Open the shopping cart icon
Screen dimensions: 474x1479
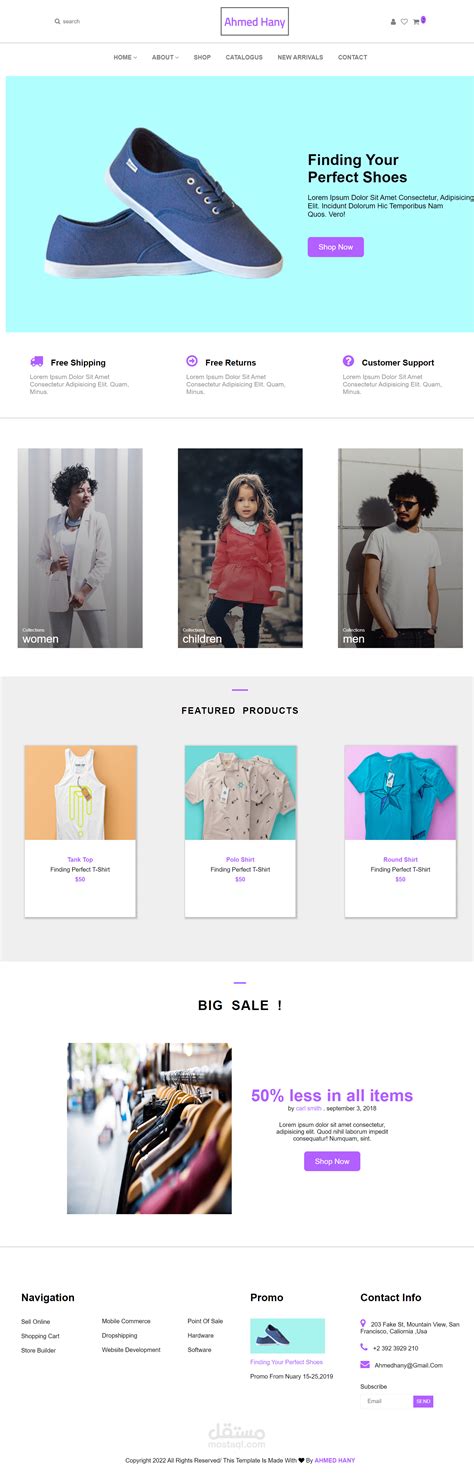tap(417, 21)
